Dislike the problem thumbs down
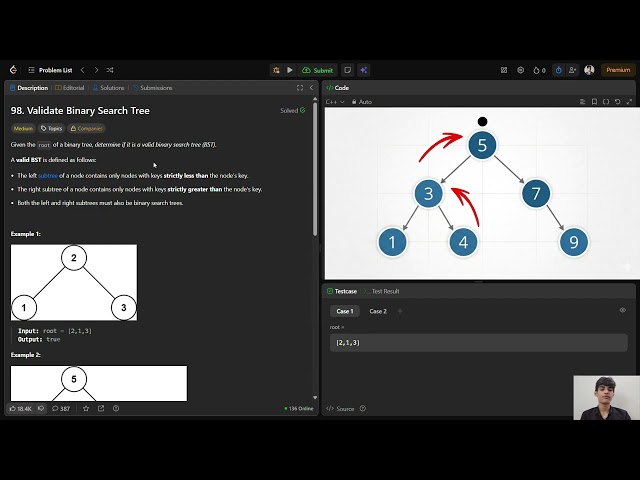This screenshot has width=640, height=480. (41, 408)
